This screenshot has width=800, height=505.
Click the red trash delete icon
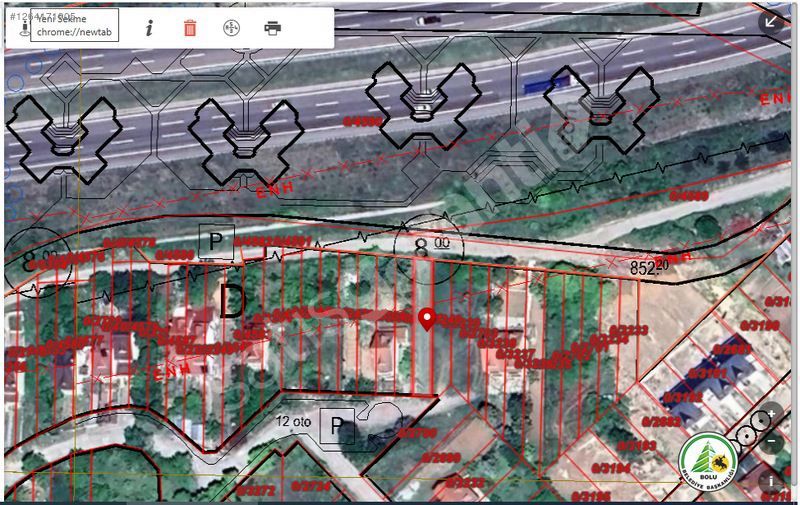click(x=190, y=28)
